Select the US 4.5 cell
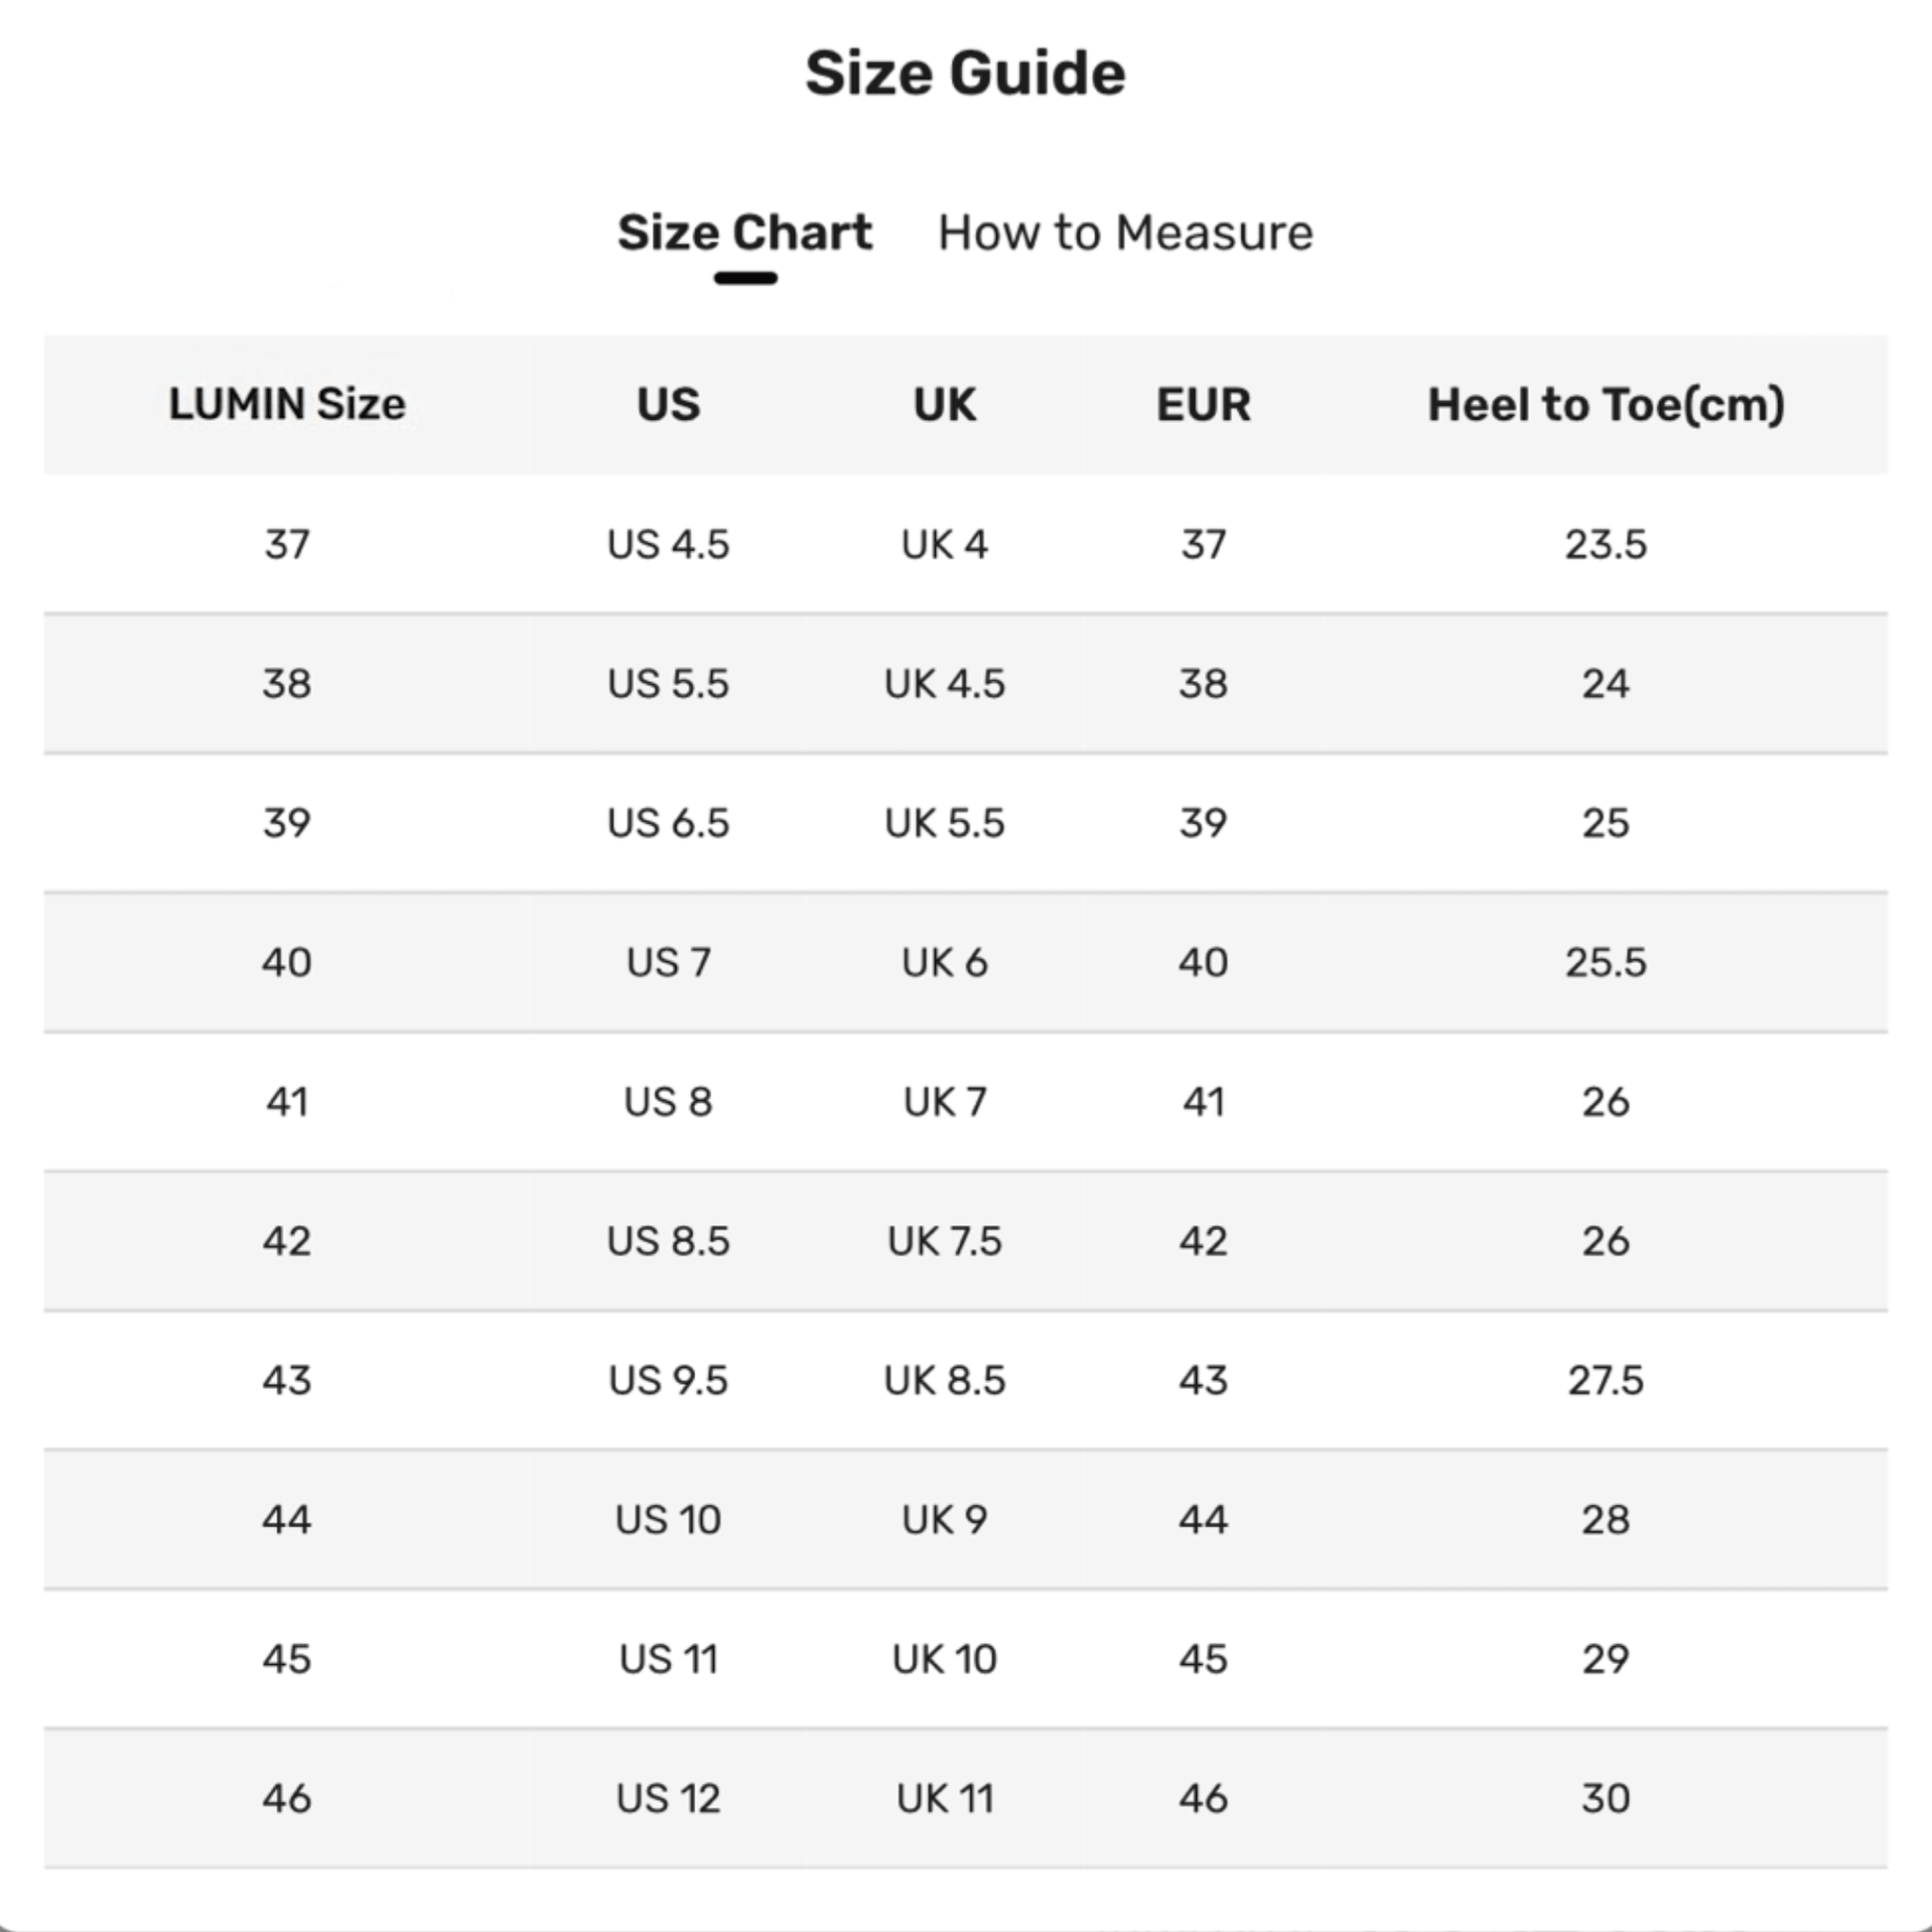 pyautogui.click(x=668, y=545)
